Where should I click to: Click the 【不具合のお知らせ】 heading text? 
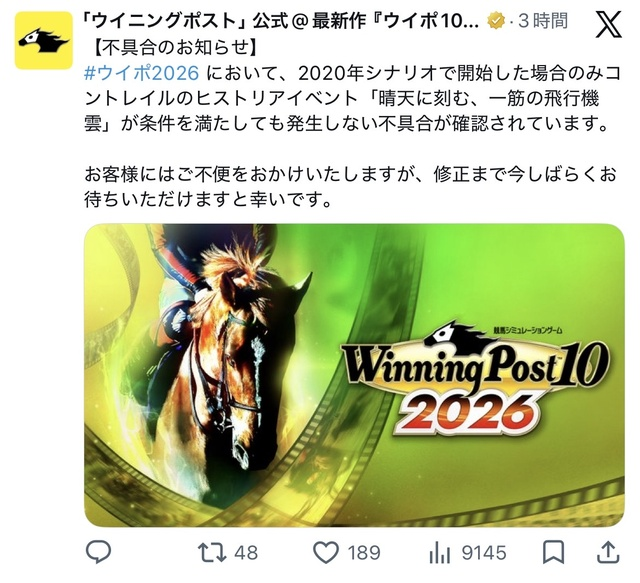coord(173,48)
